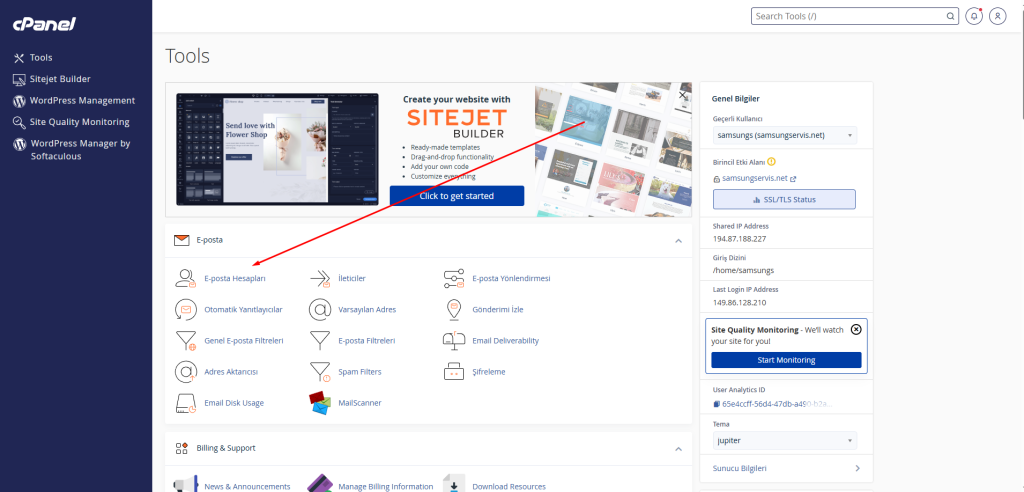This screenshot has height=492, width=1024.
Task: Open WordPress Management in the sidebar
Action: 82,101
